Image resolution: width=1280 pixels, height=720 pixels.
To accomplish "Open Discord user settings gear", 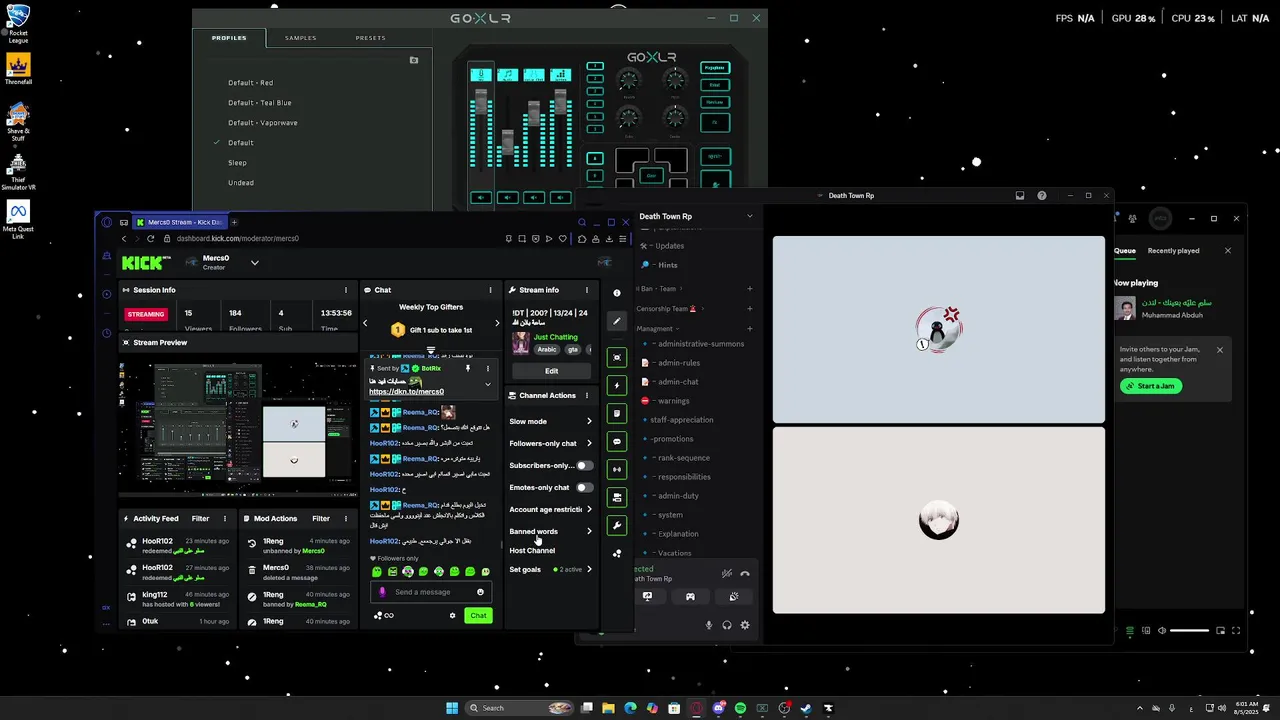I will [x=745, y=625].
